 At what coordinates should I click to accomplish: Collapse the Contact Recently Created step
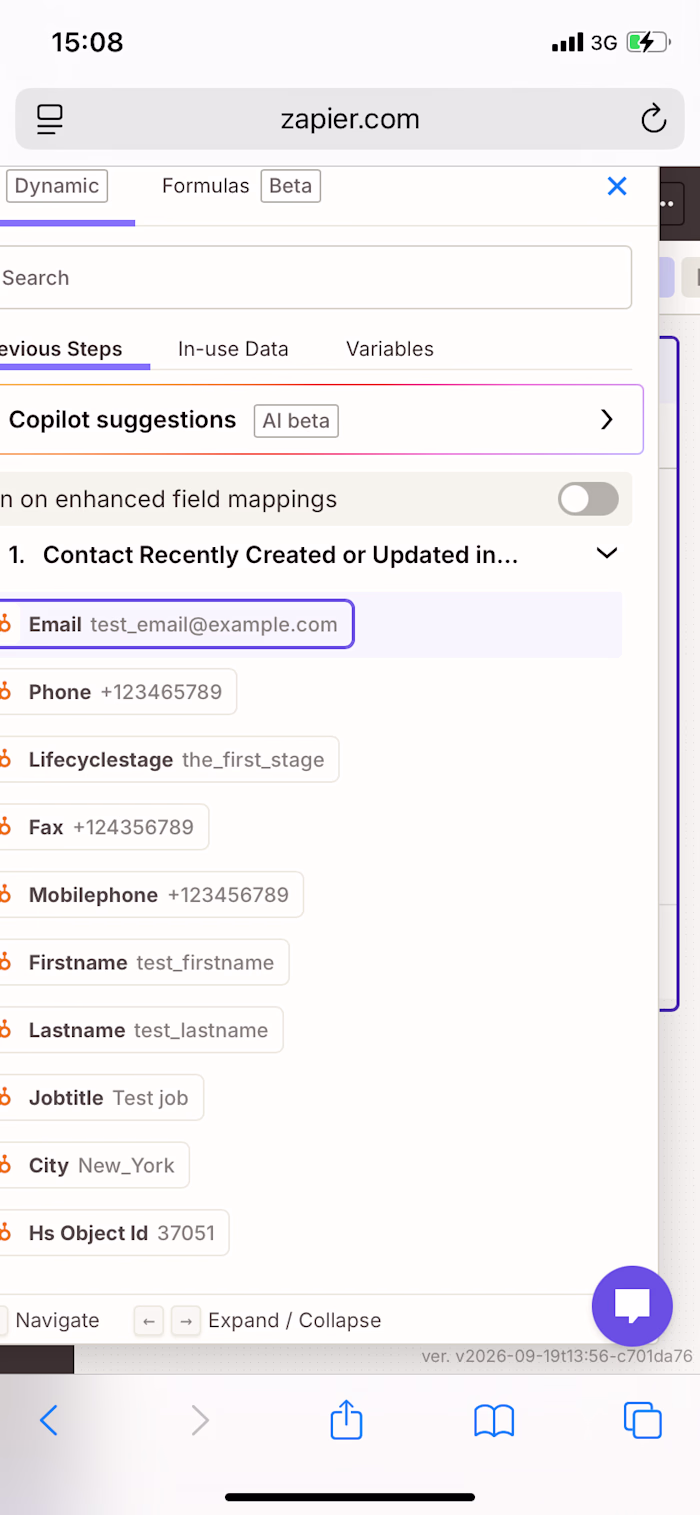click(606, 554)
